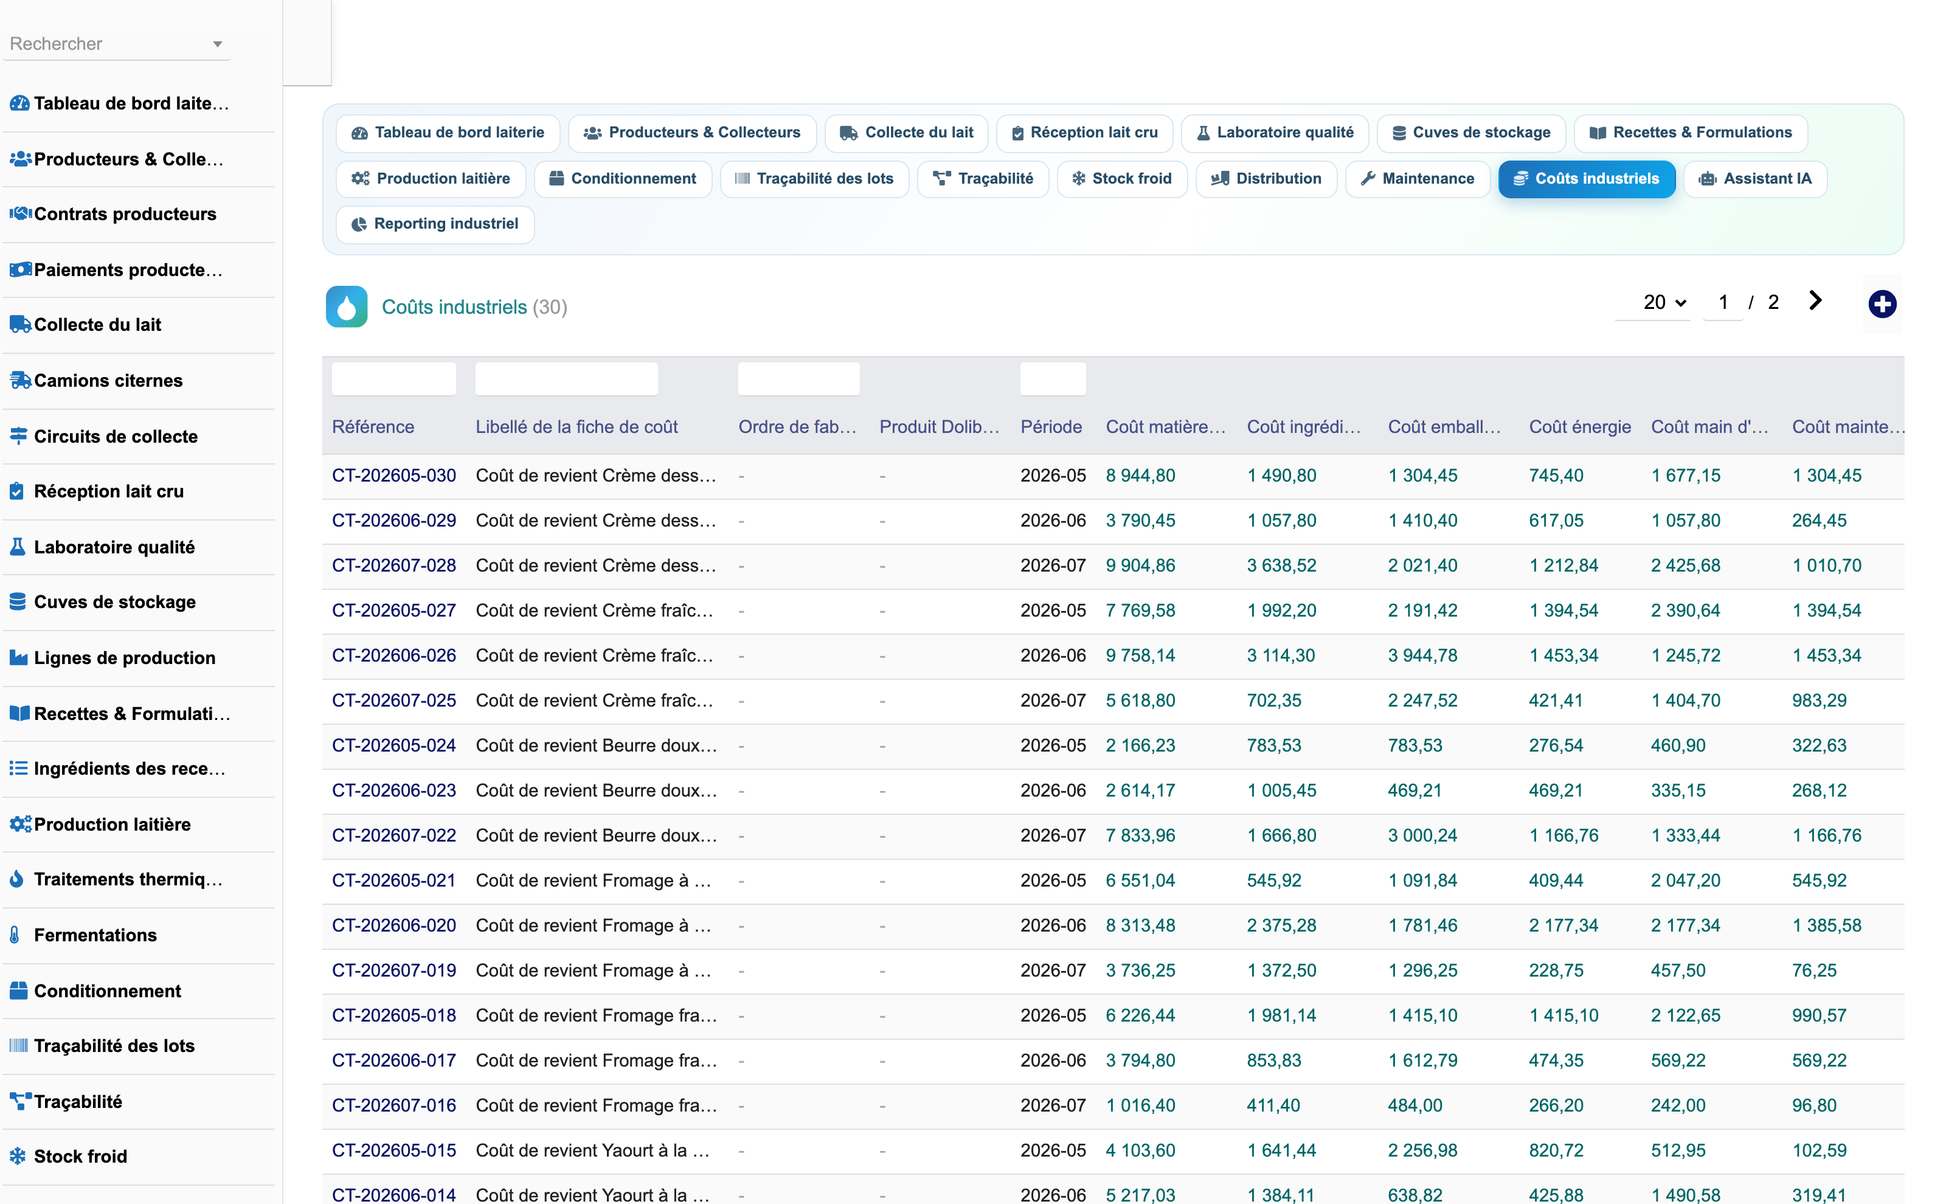Screen dimensions: 1946x1204
Task: Open record CT-202605-030
Action: point(394,476)
